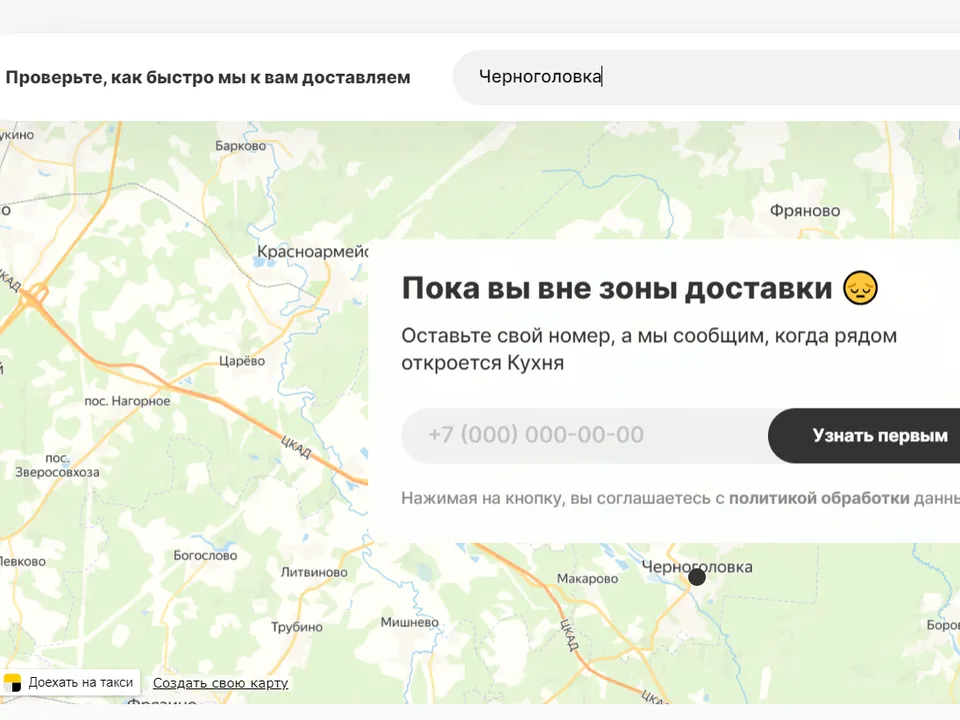Open the Создать свою карту link
The image size is (960, 720).
pos(220,682)
